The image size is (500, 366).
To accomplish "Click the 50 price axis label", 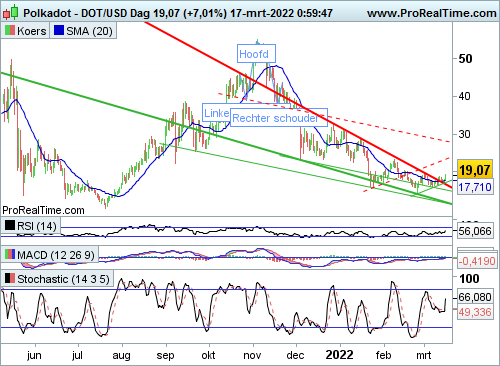I will click(465, 59).
